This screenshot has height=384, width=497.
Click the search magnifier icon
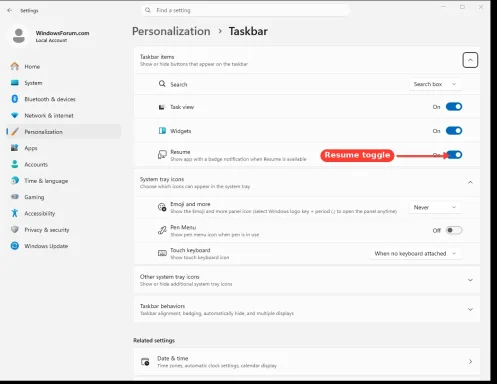click(148, 10)
